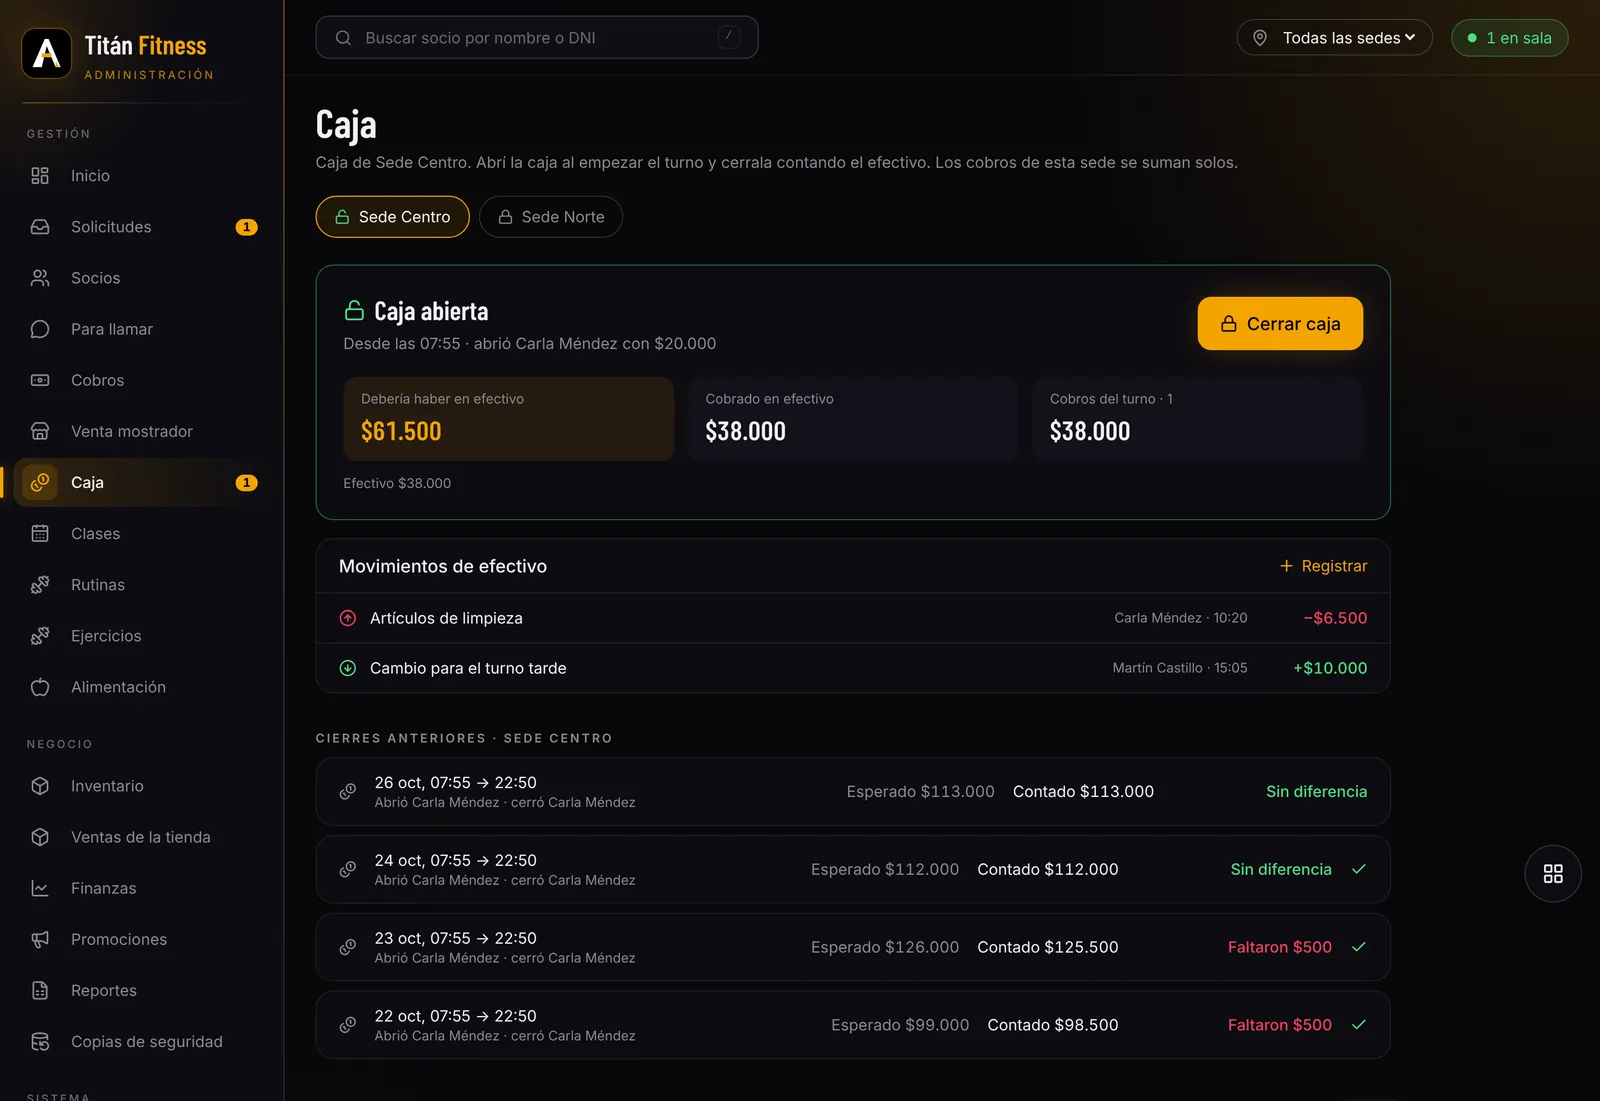
Task: Open Rutinas via the dumbbell icon
Action: [40, 585]
